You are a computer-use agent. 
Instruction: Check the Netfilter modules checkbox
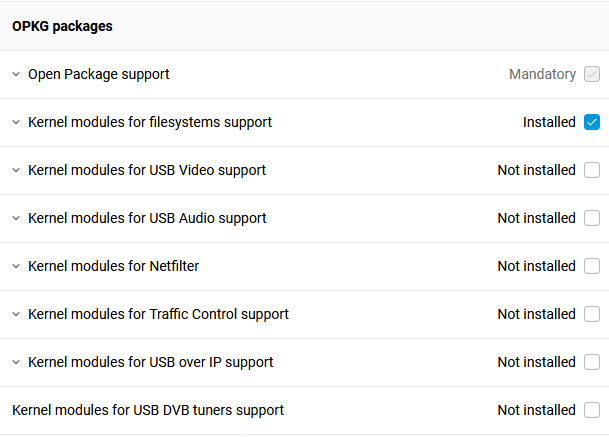[592, 266]
